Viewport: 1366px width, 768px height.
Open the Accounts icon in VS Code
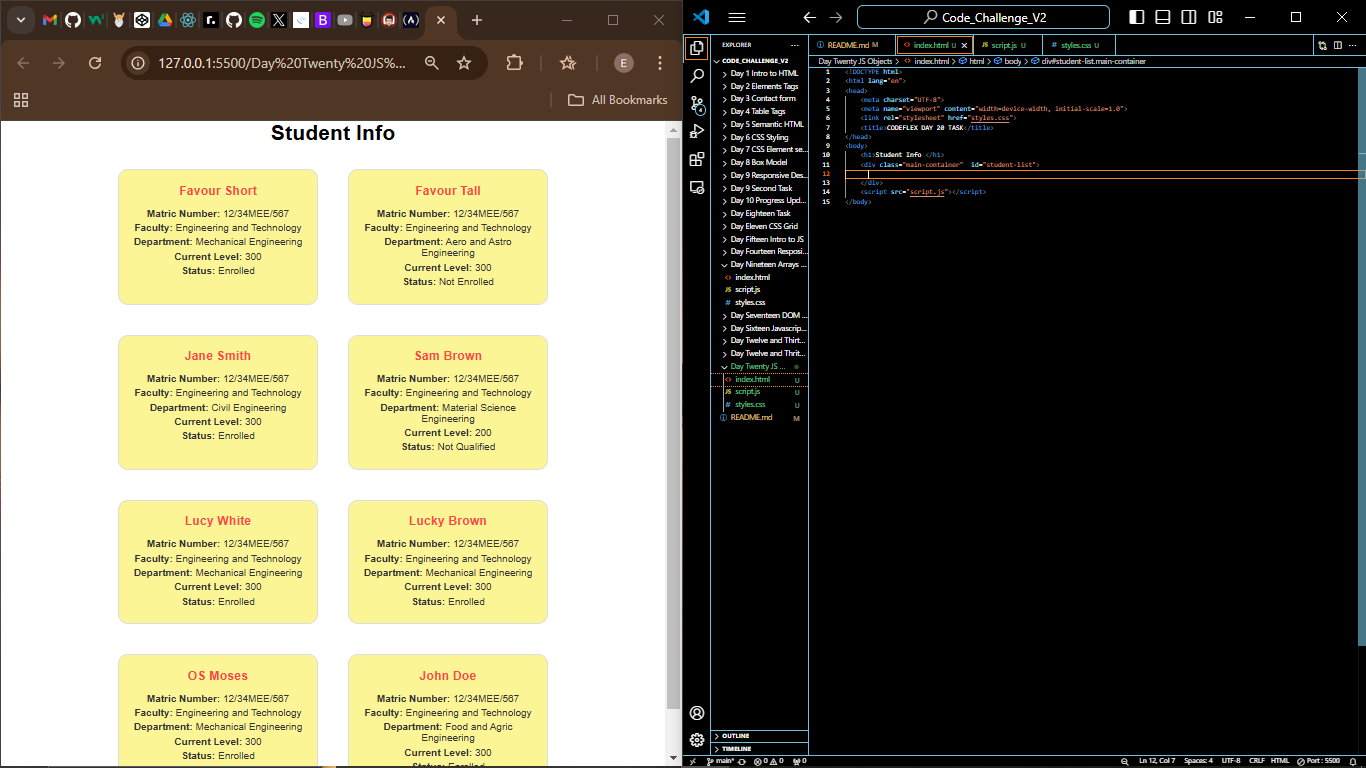697,713
